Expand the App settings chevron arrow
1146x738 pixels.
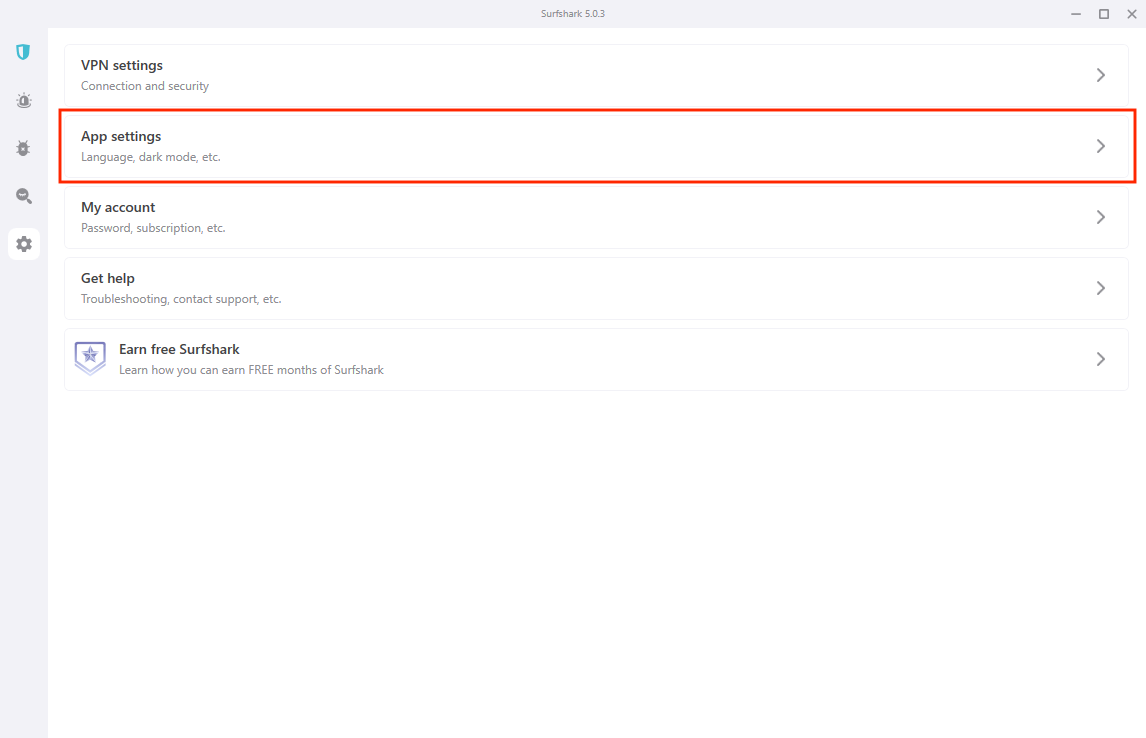[x=1100, y=146]
